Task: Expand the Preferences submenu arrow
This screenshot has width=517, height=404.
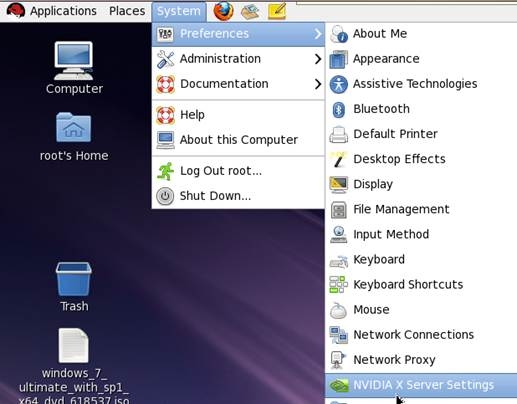Action: coord(318,34)
